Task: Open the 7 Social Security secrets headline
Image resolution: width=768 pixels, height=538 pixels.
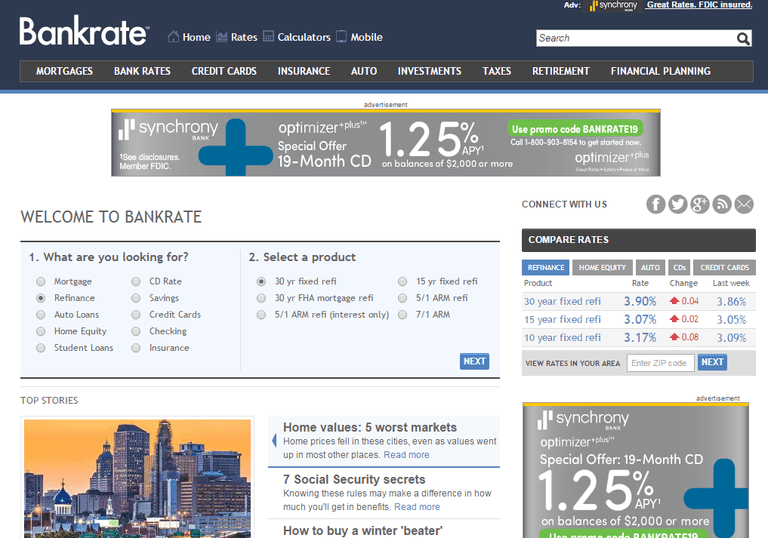Action: pos(354,479)
